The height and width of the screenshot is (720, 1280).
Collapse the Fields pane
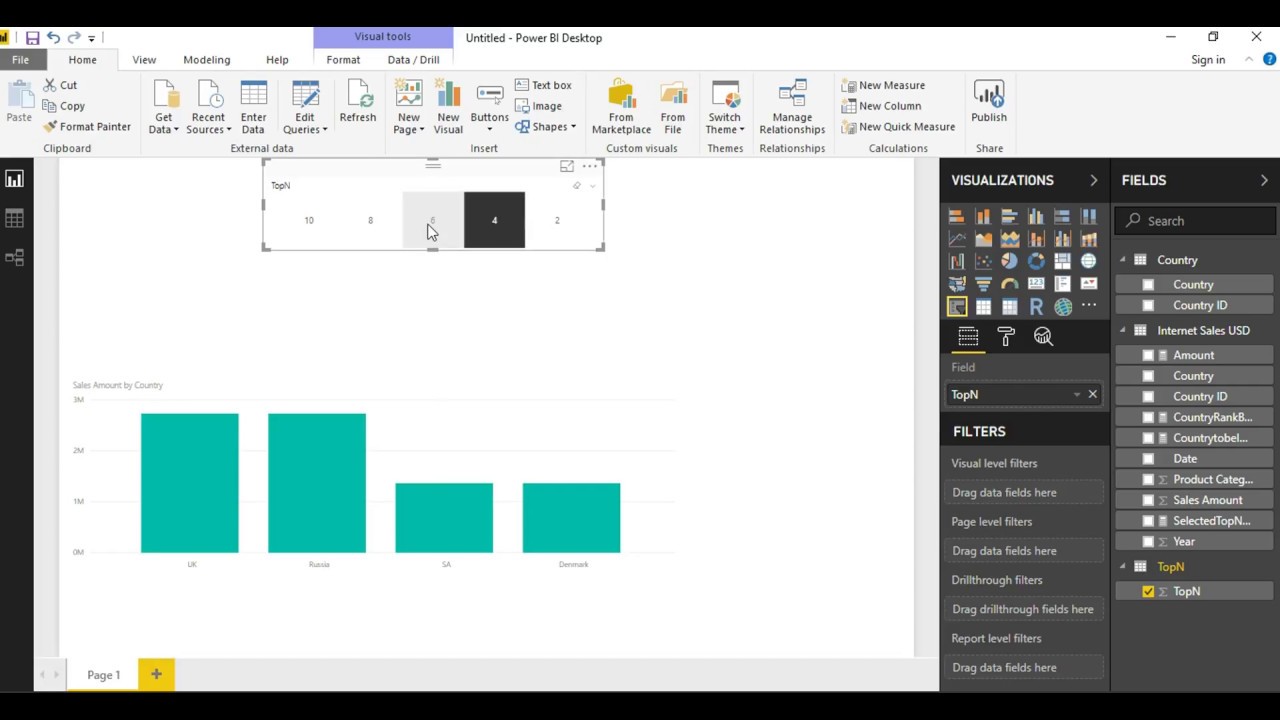point(1264,180)
